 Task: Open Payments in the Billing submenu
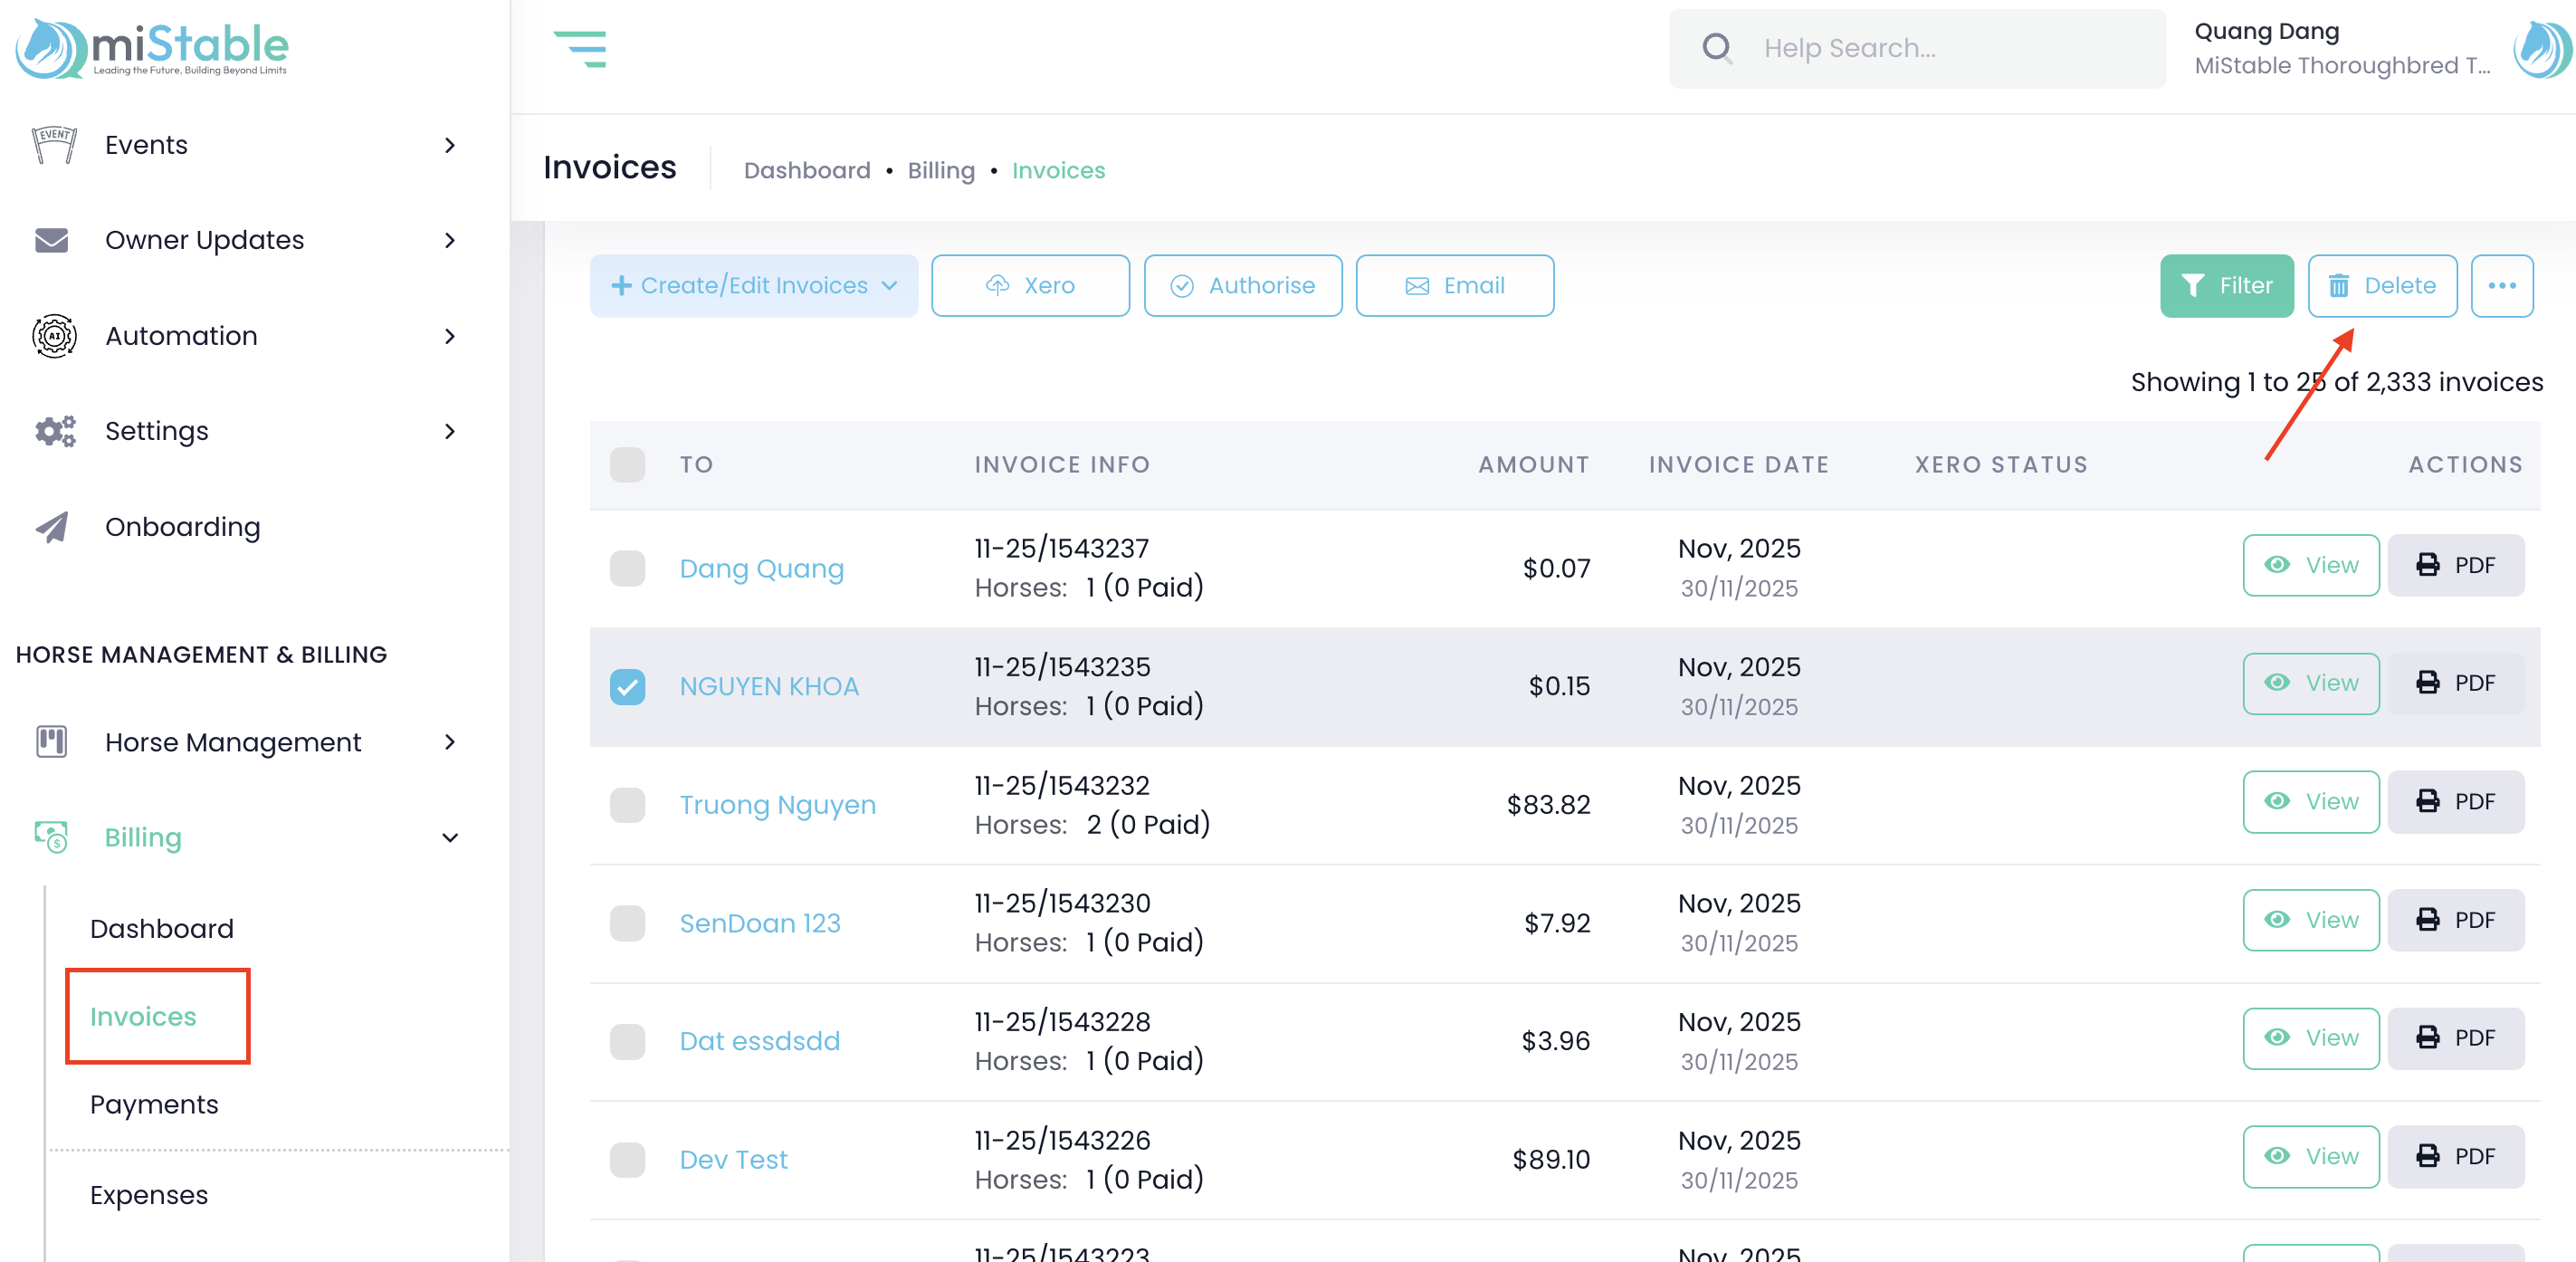154,1104
